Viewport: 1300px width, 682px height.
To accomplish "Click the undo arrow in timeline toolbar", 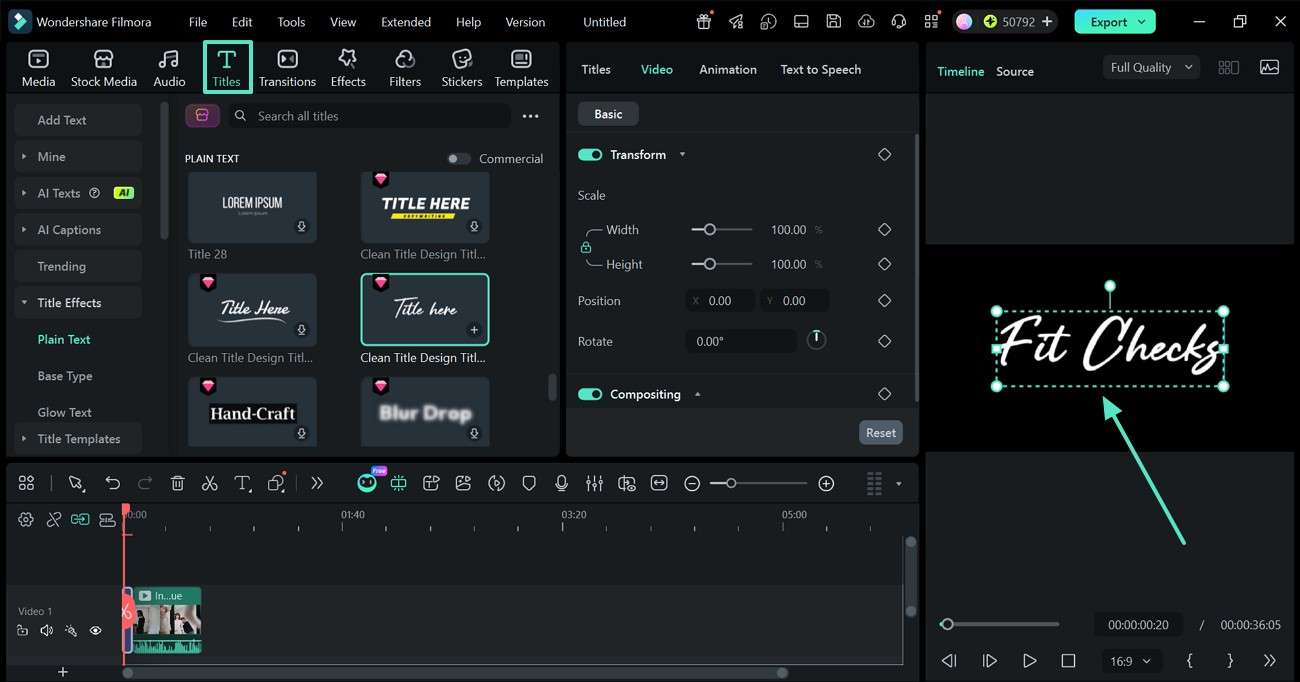I will click(x=112, y=483).
